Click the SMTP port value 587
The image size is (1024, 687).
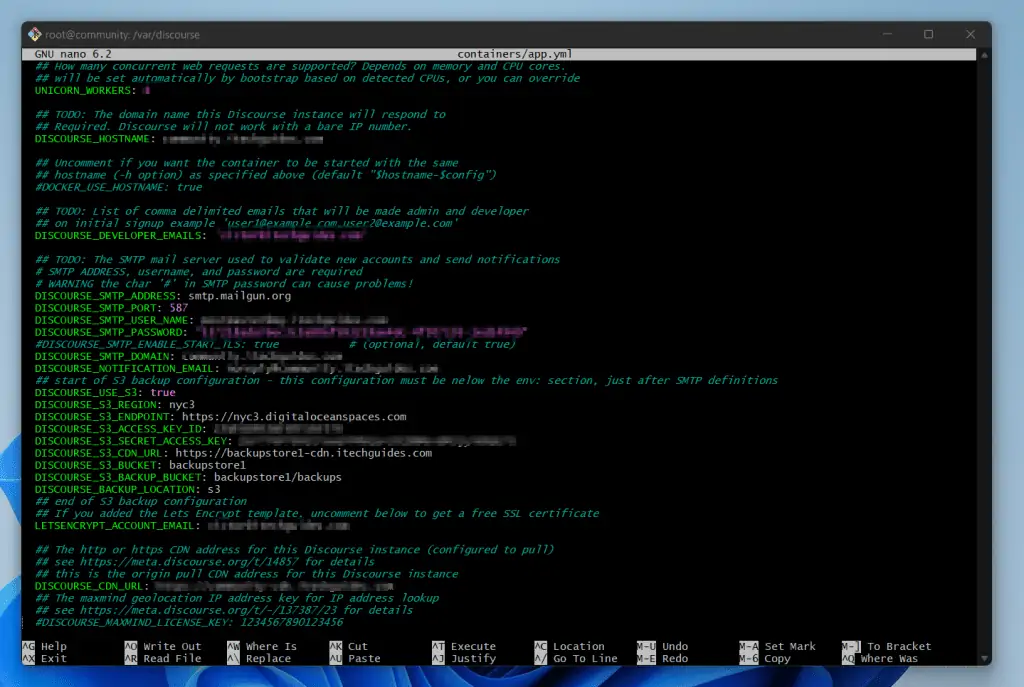(178, 308)
